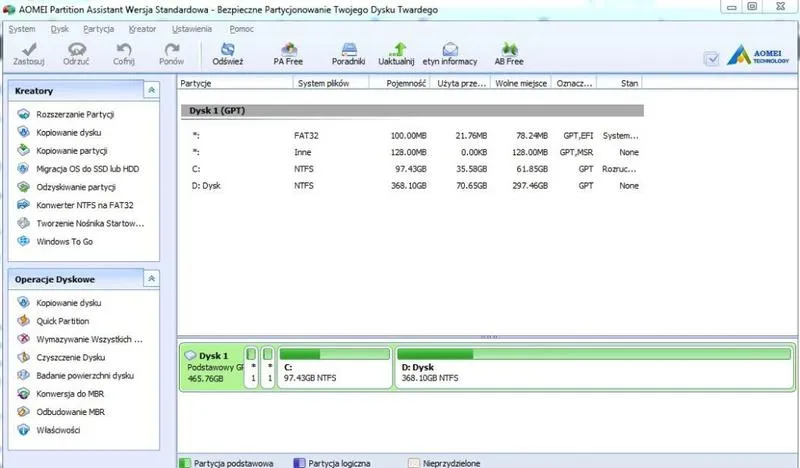Launch Kopiowanie dysku wizard under Kreatory
Viewport: 800px width, 468px height.
point(68,133)
